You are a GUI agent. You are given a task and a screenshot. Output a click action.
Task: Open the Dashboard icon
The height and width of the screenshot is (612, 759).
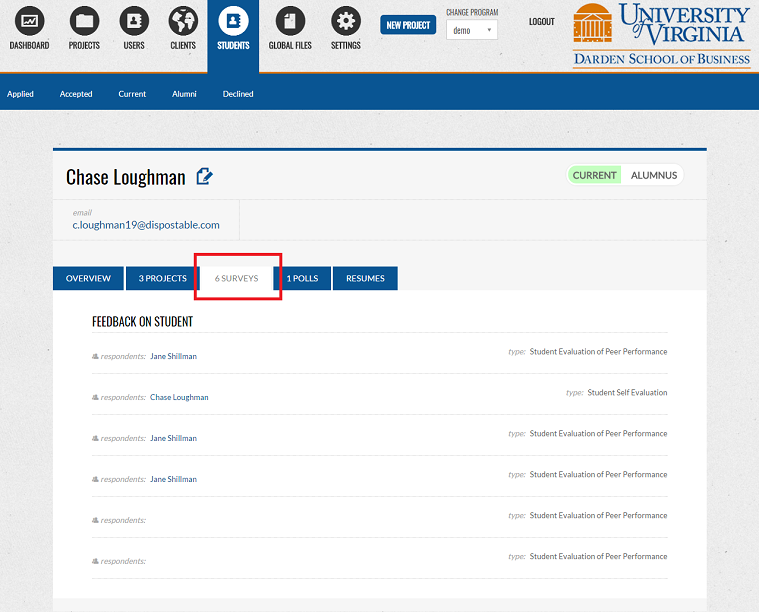pos(29,21)
